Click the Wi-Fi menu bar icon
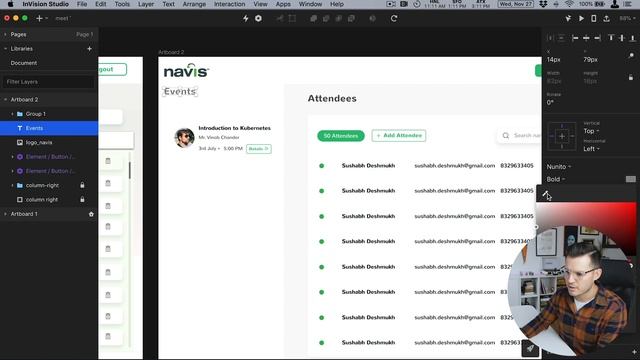The width and height of the screenshot is (640, 360). [x=570, y=4]
